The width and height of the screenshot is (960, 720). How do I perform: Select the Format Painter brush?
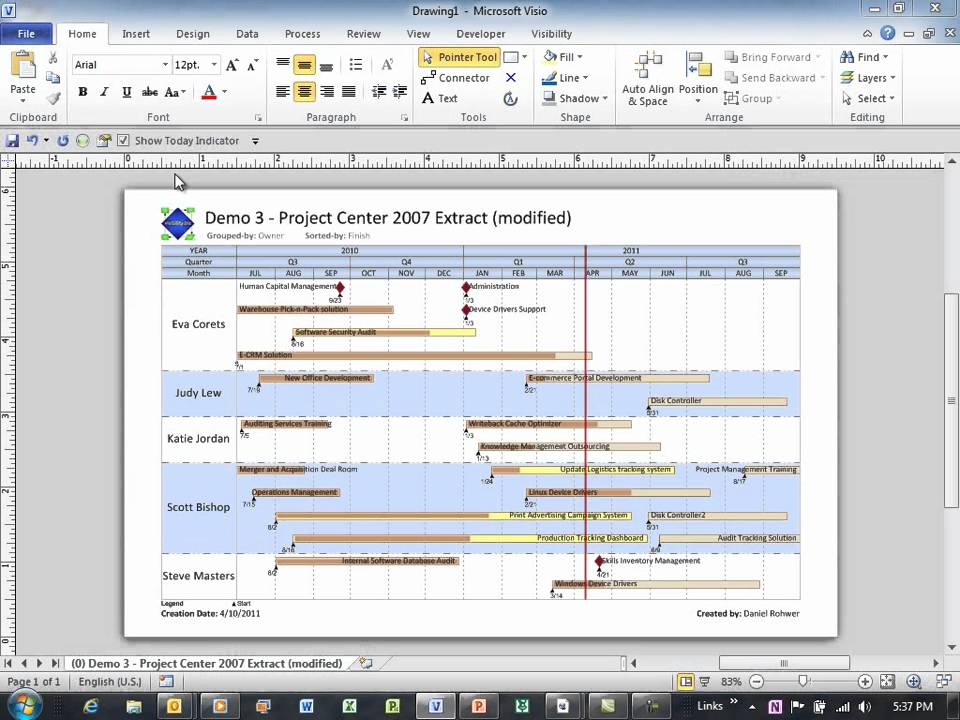pyautogui.click(x=53, y=98)
